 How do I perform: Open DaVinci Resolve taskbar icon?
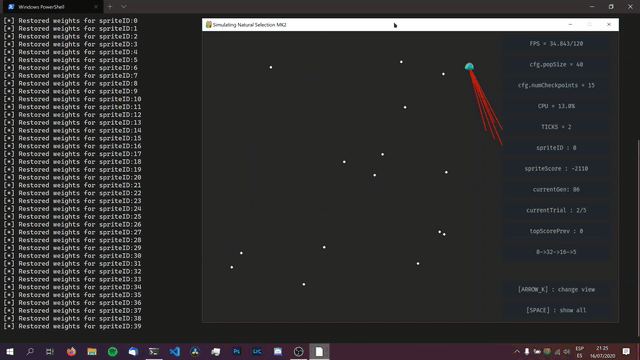point(195,351)
